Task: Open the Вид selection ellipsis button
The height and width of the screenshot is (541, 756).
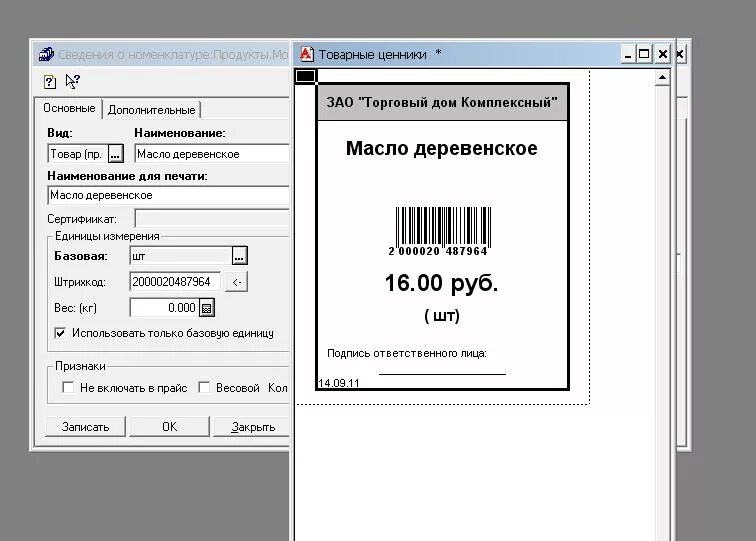Action: coord(115,154)
